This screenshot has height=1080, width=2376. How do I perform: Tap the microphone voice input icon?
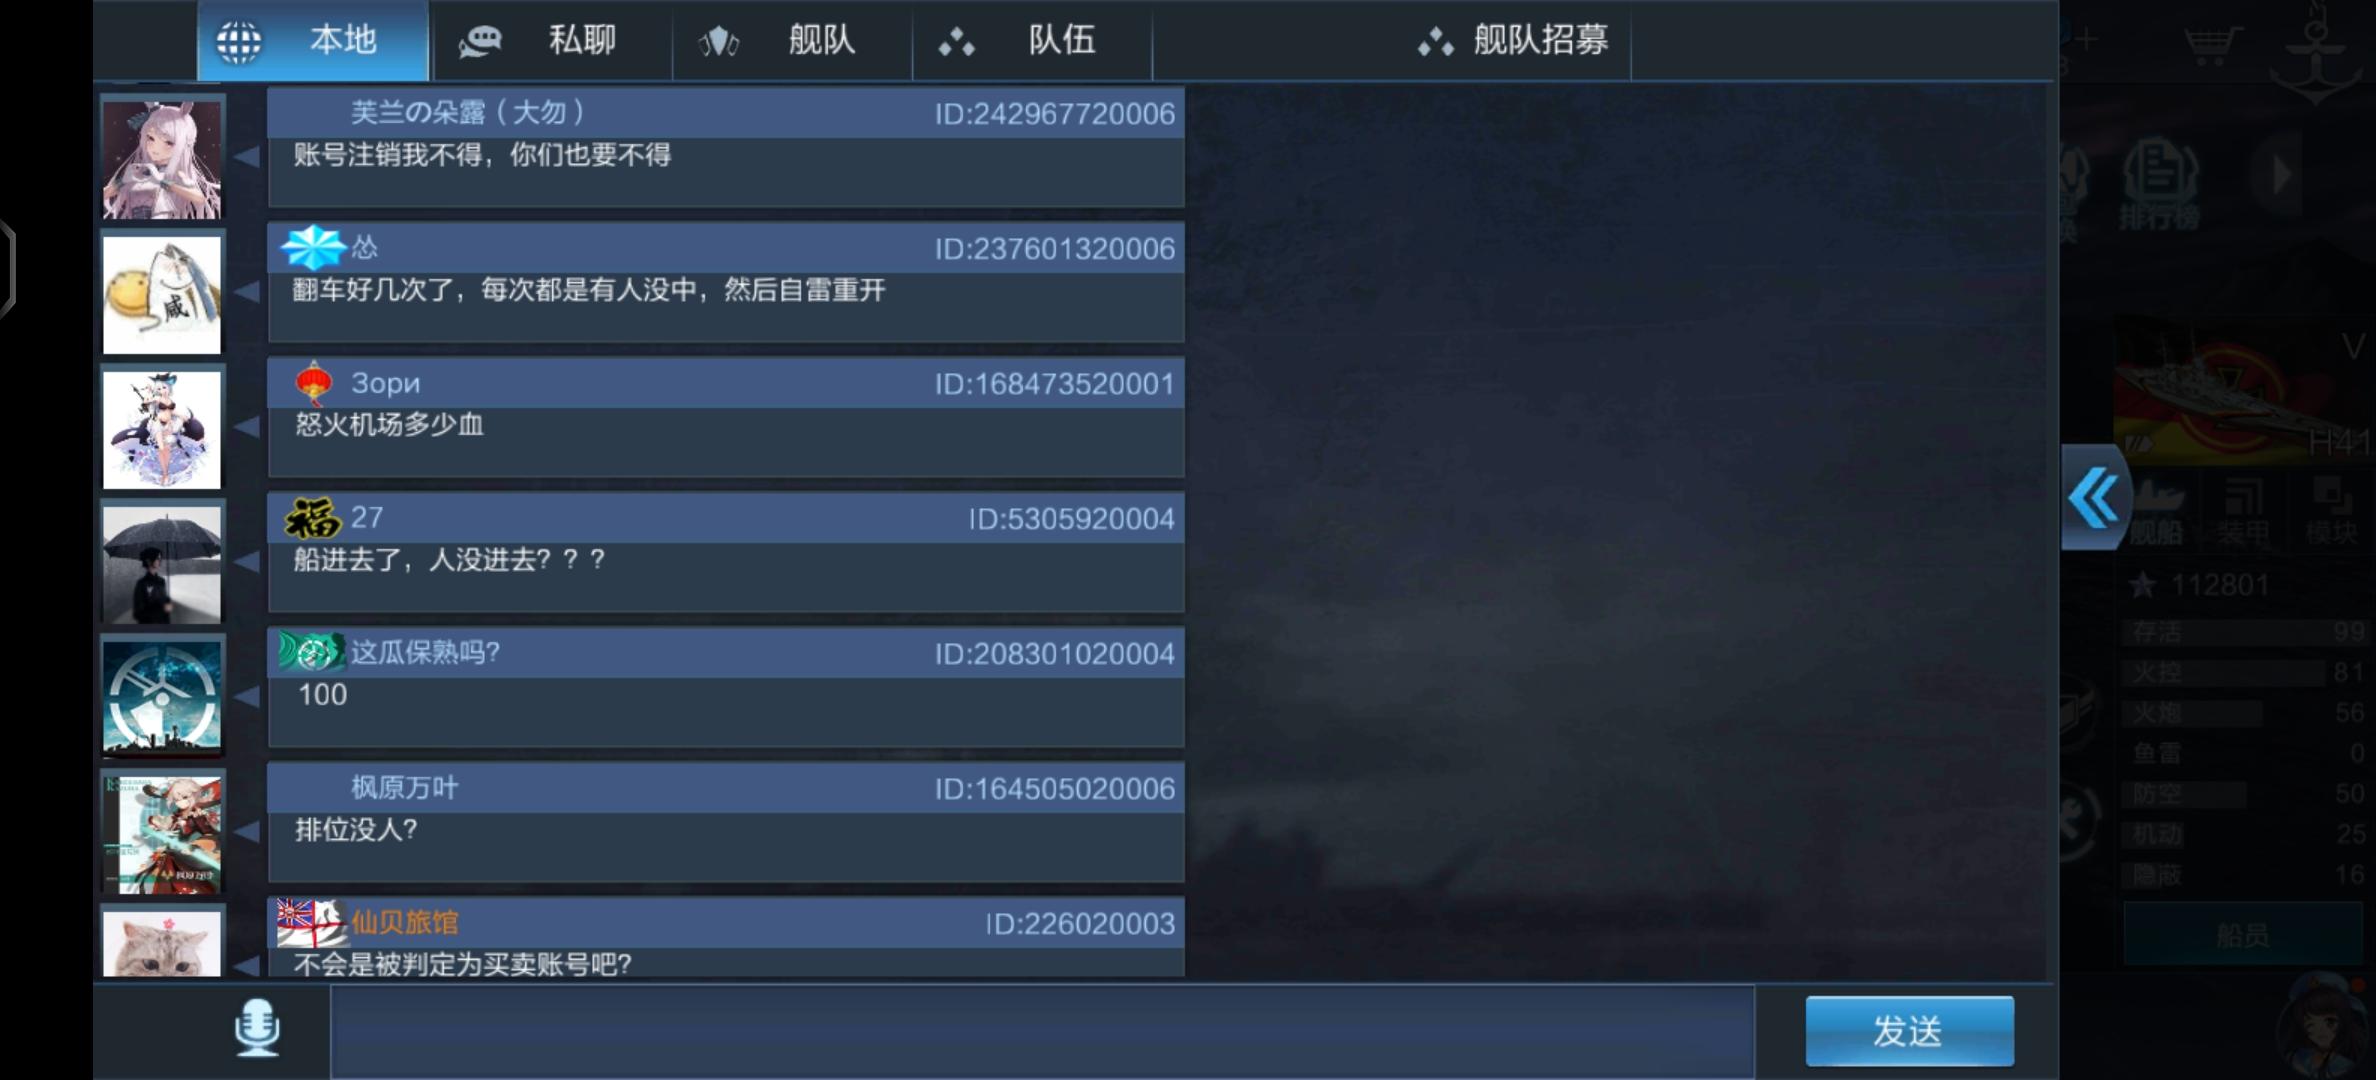[257, 1028]
